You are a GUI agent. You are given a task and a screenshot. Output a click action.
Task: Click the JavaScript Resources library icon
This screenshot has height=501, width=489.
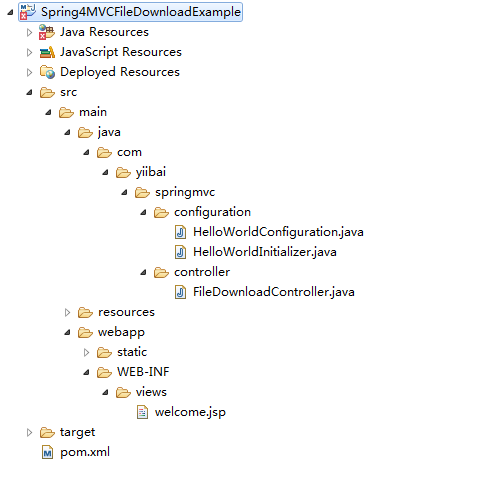[47, 52]
